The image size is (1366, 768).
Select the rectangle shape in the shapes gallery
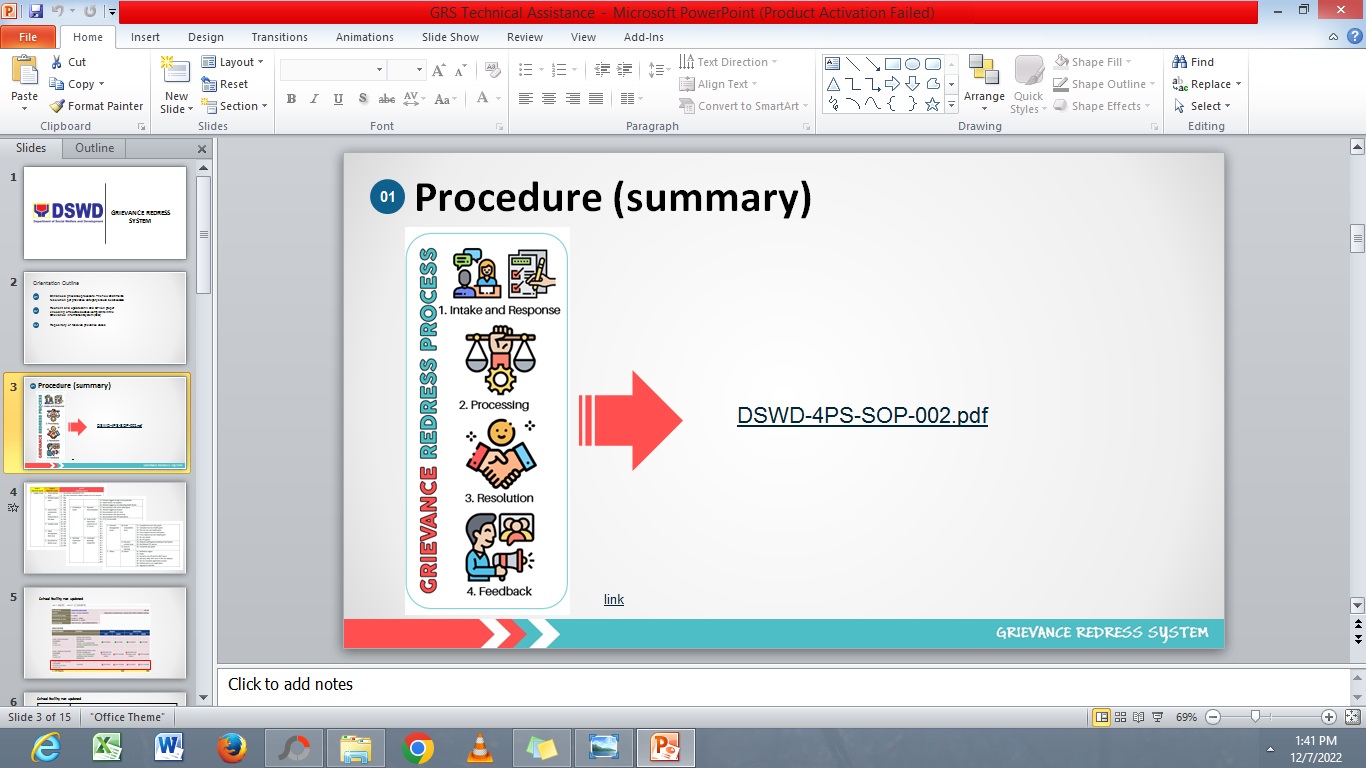[893, 64]
